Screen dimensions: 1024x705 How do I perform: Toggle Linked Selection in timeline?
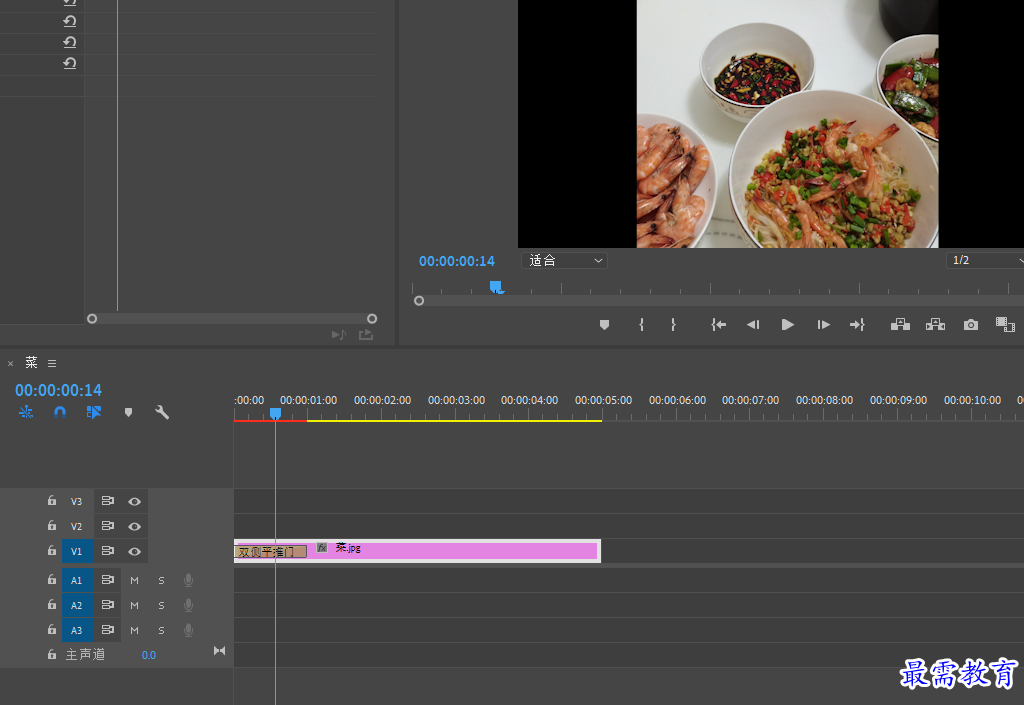click(x=93, y=412)
